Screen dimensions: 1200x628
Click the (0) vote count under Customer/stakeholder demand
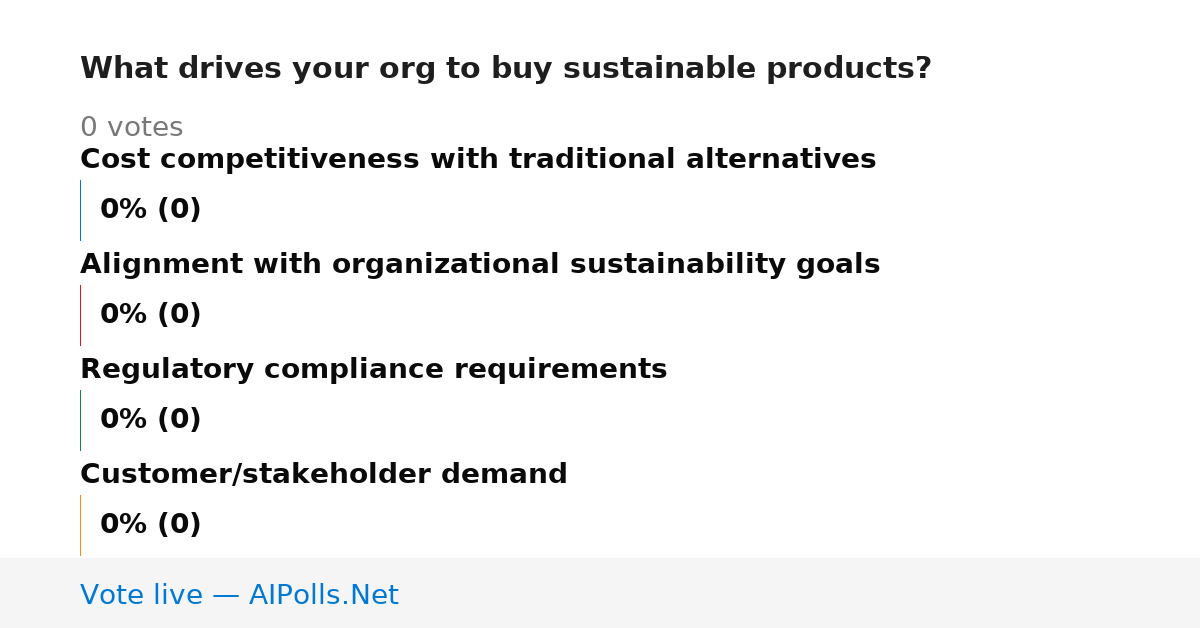click(x=179, y=525)
